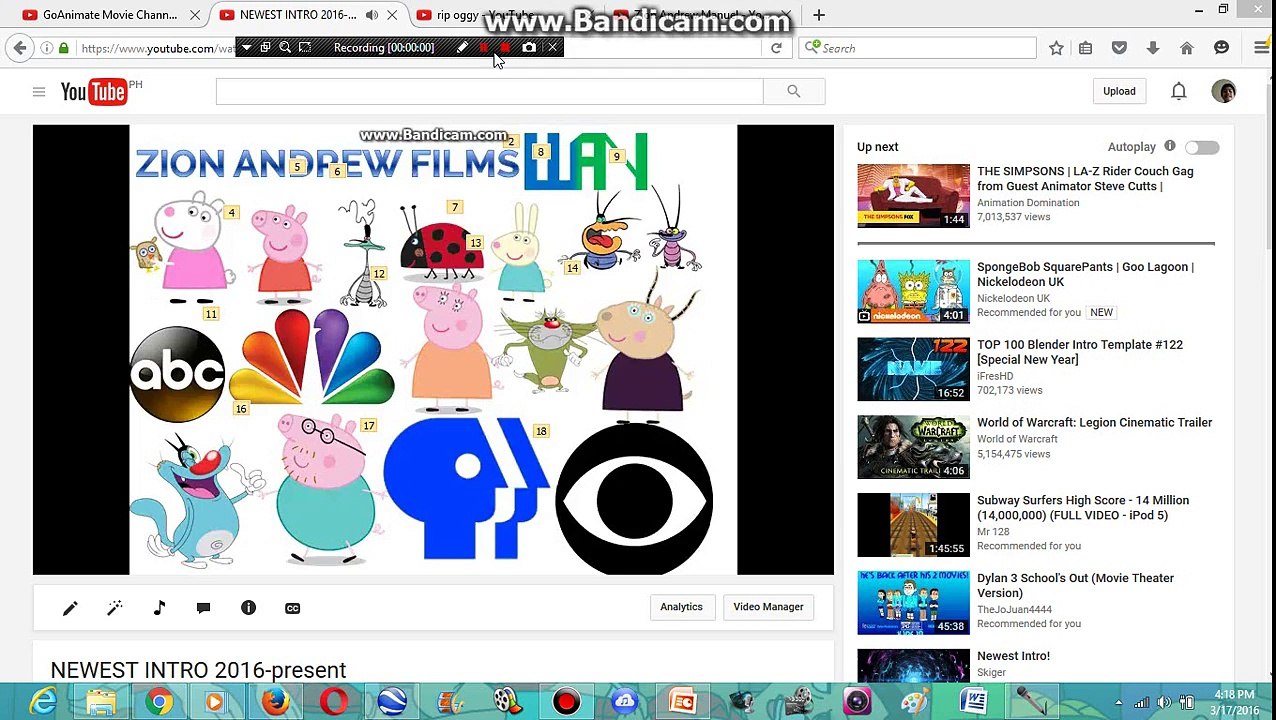Open the Firefox downloads arrow

coord(1153,48)
